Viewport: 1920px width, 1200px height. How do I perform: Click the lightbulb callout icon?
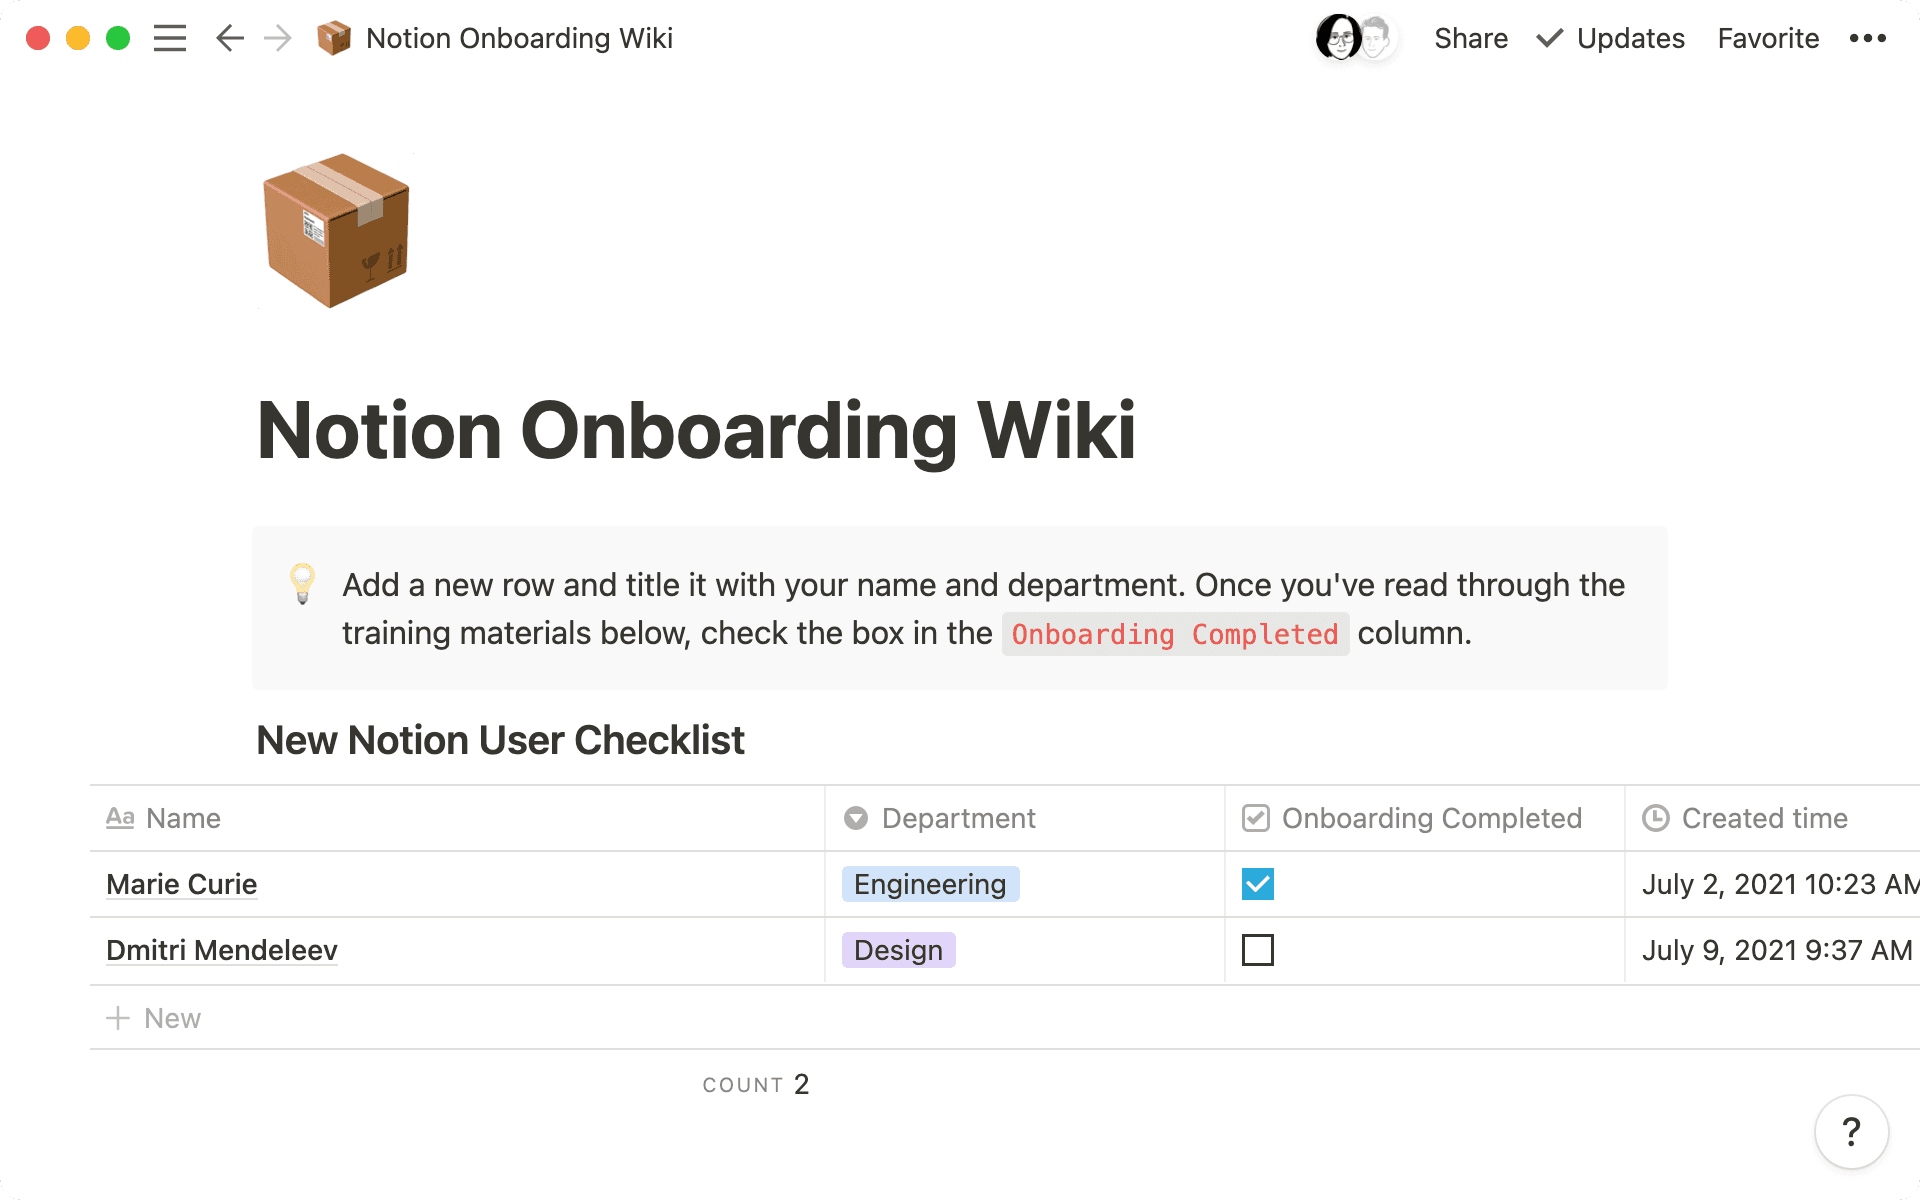pos(302,583)
